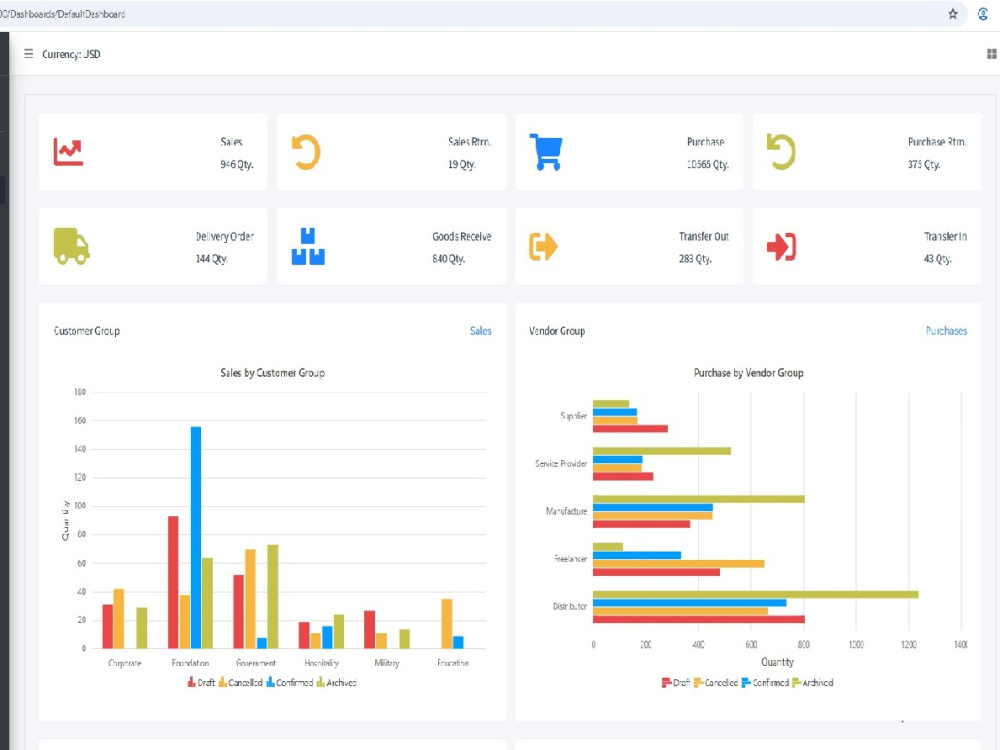Click the '840 Qty.' goods receive value

pyautogui.click(x=448, y=258)
